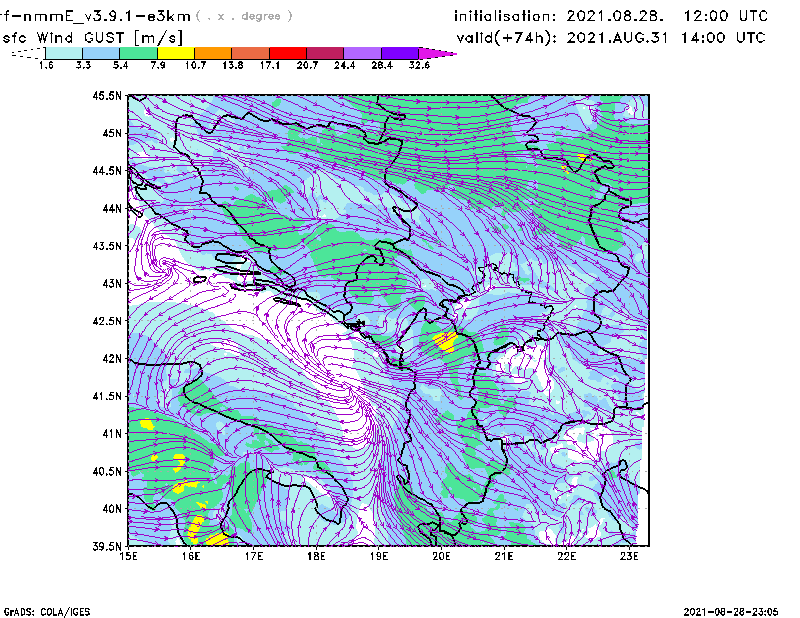Image resolution: width=800 pixels, height=618 pixels.
Task: Click the 15E longitude label
Action: coord(128,556)
